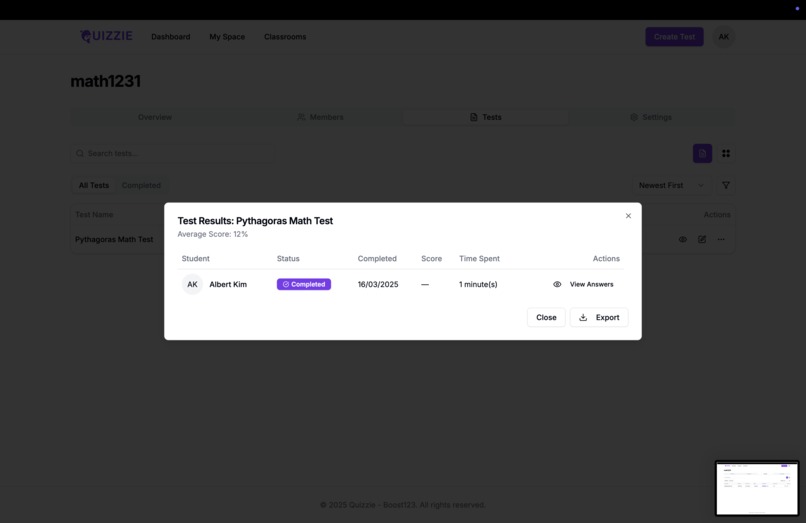Open the Newest First sort dropdown
This screenshot has width=806, height=523.
click(x=671, y=185)
